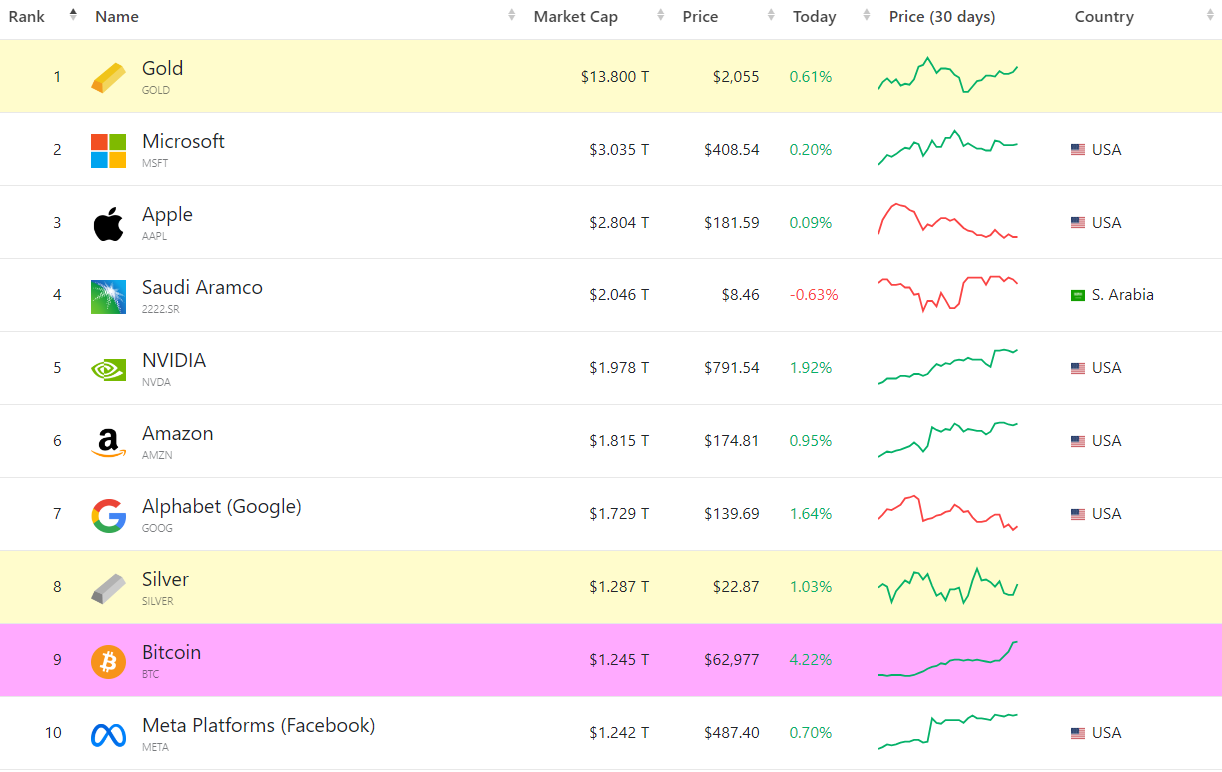
Task: Click the Meta Platforms logo
Action: 109,735
